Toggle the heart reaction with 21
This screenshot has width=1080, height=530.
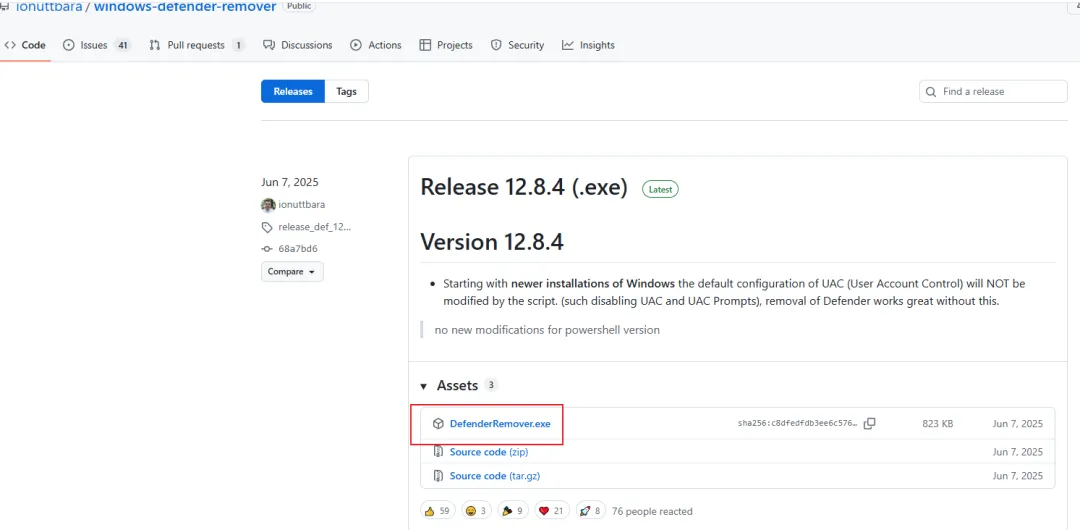tap(552, 511)
